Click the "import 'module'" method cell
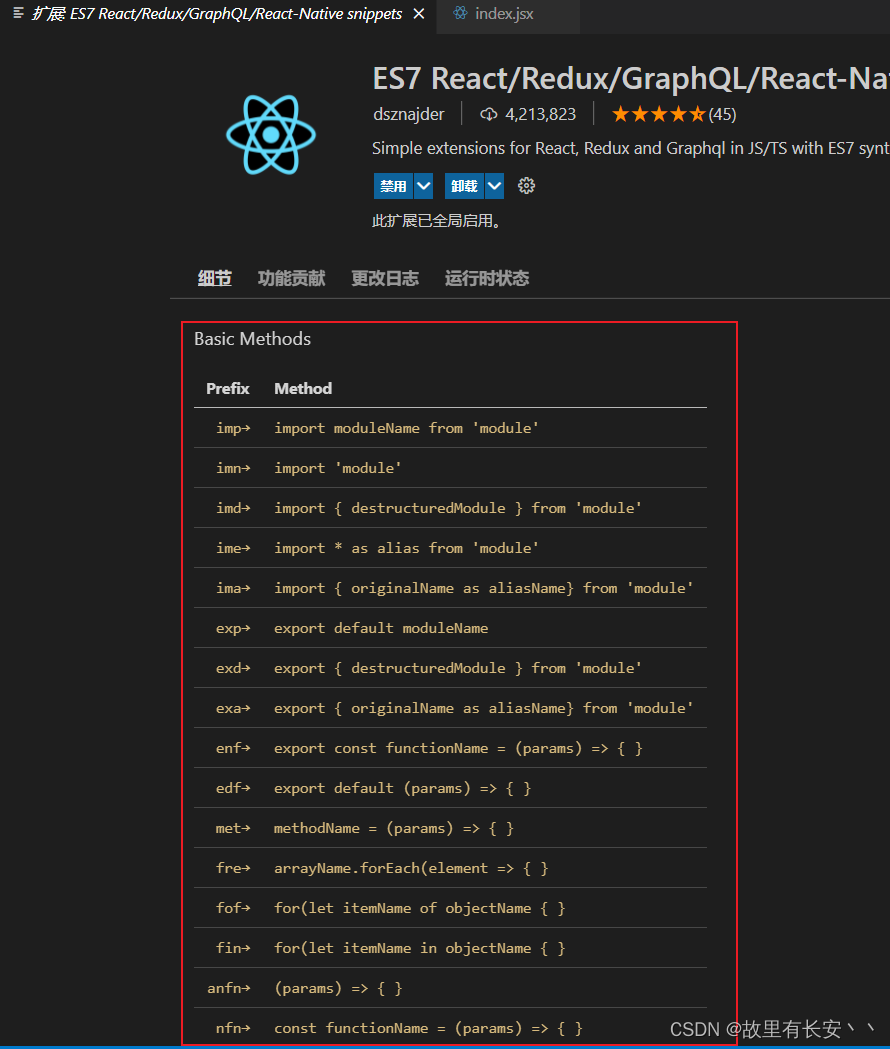 338,468
